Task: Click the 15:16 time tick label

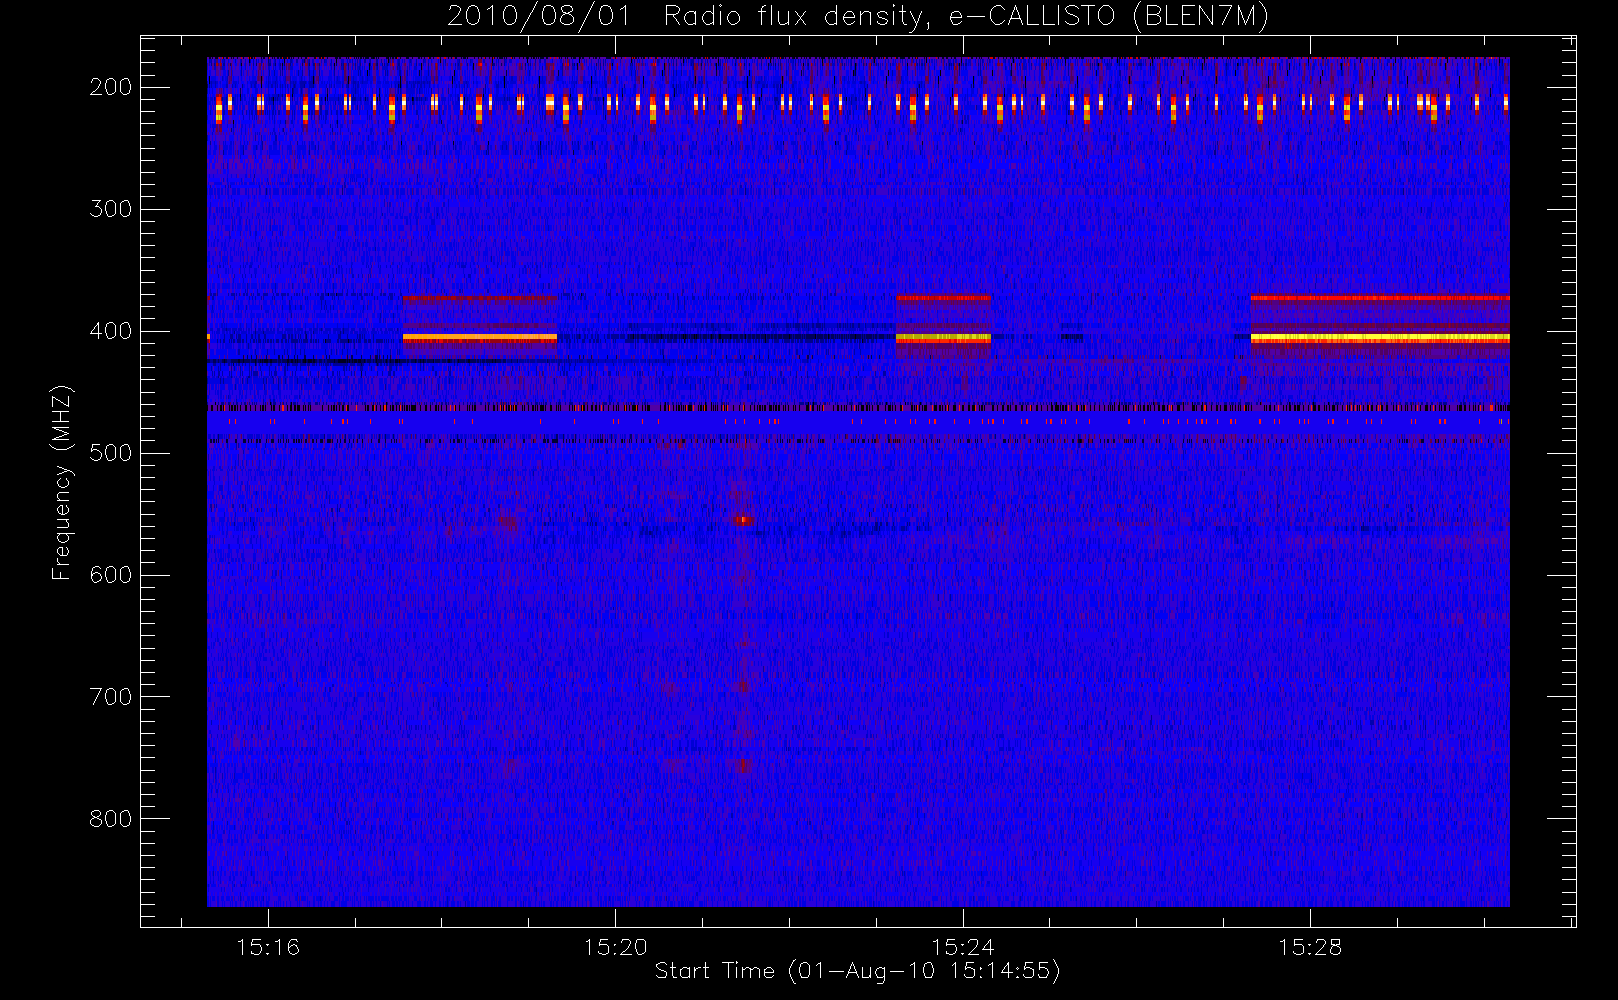Action: pyautogui.click(x=268, y=947)
